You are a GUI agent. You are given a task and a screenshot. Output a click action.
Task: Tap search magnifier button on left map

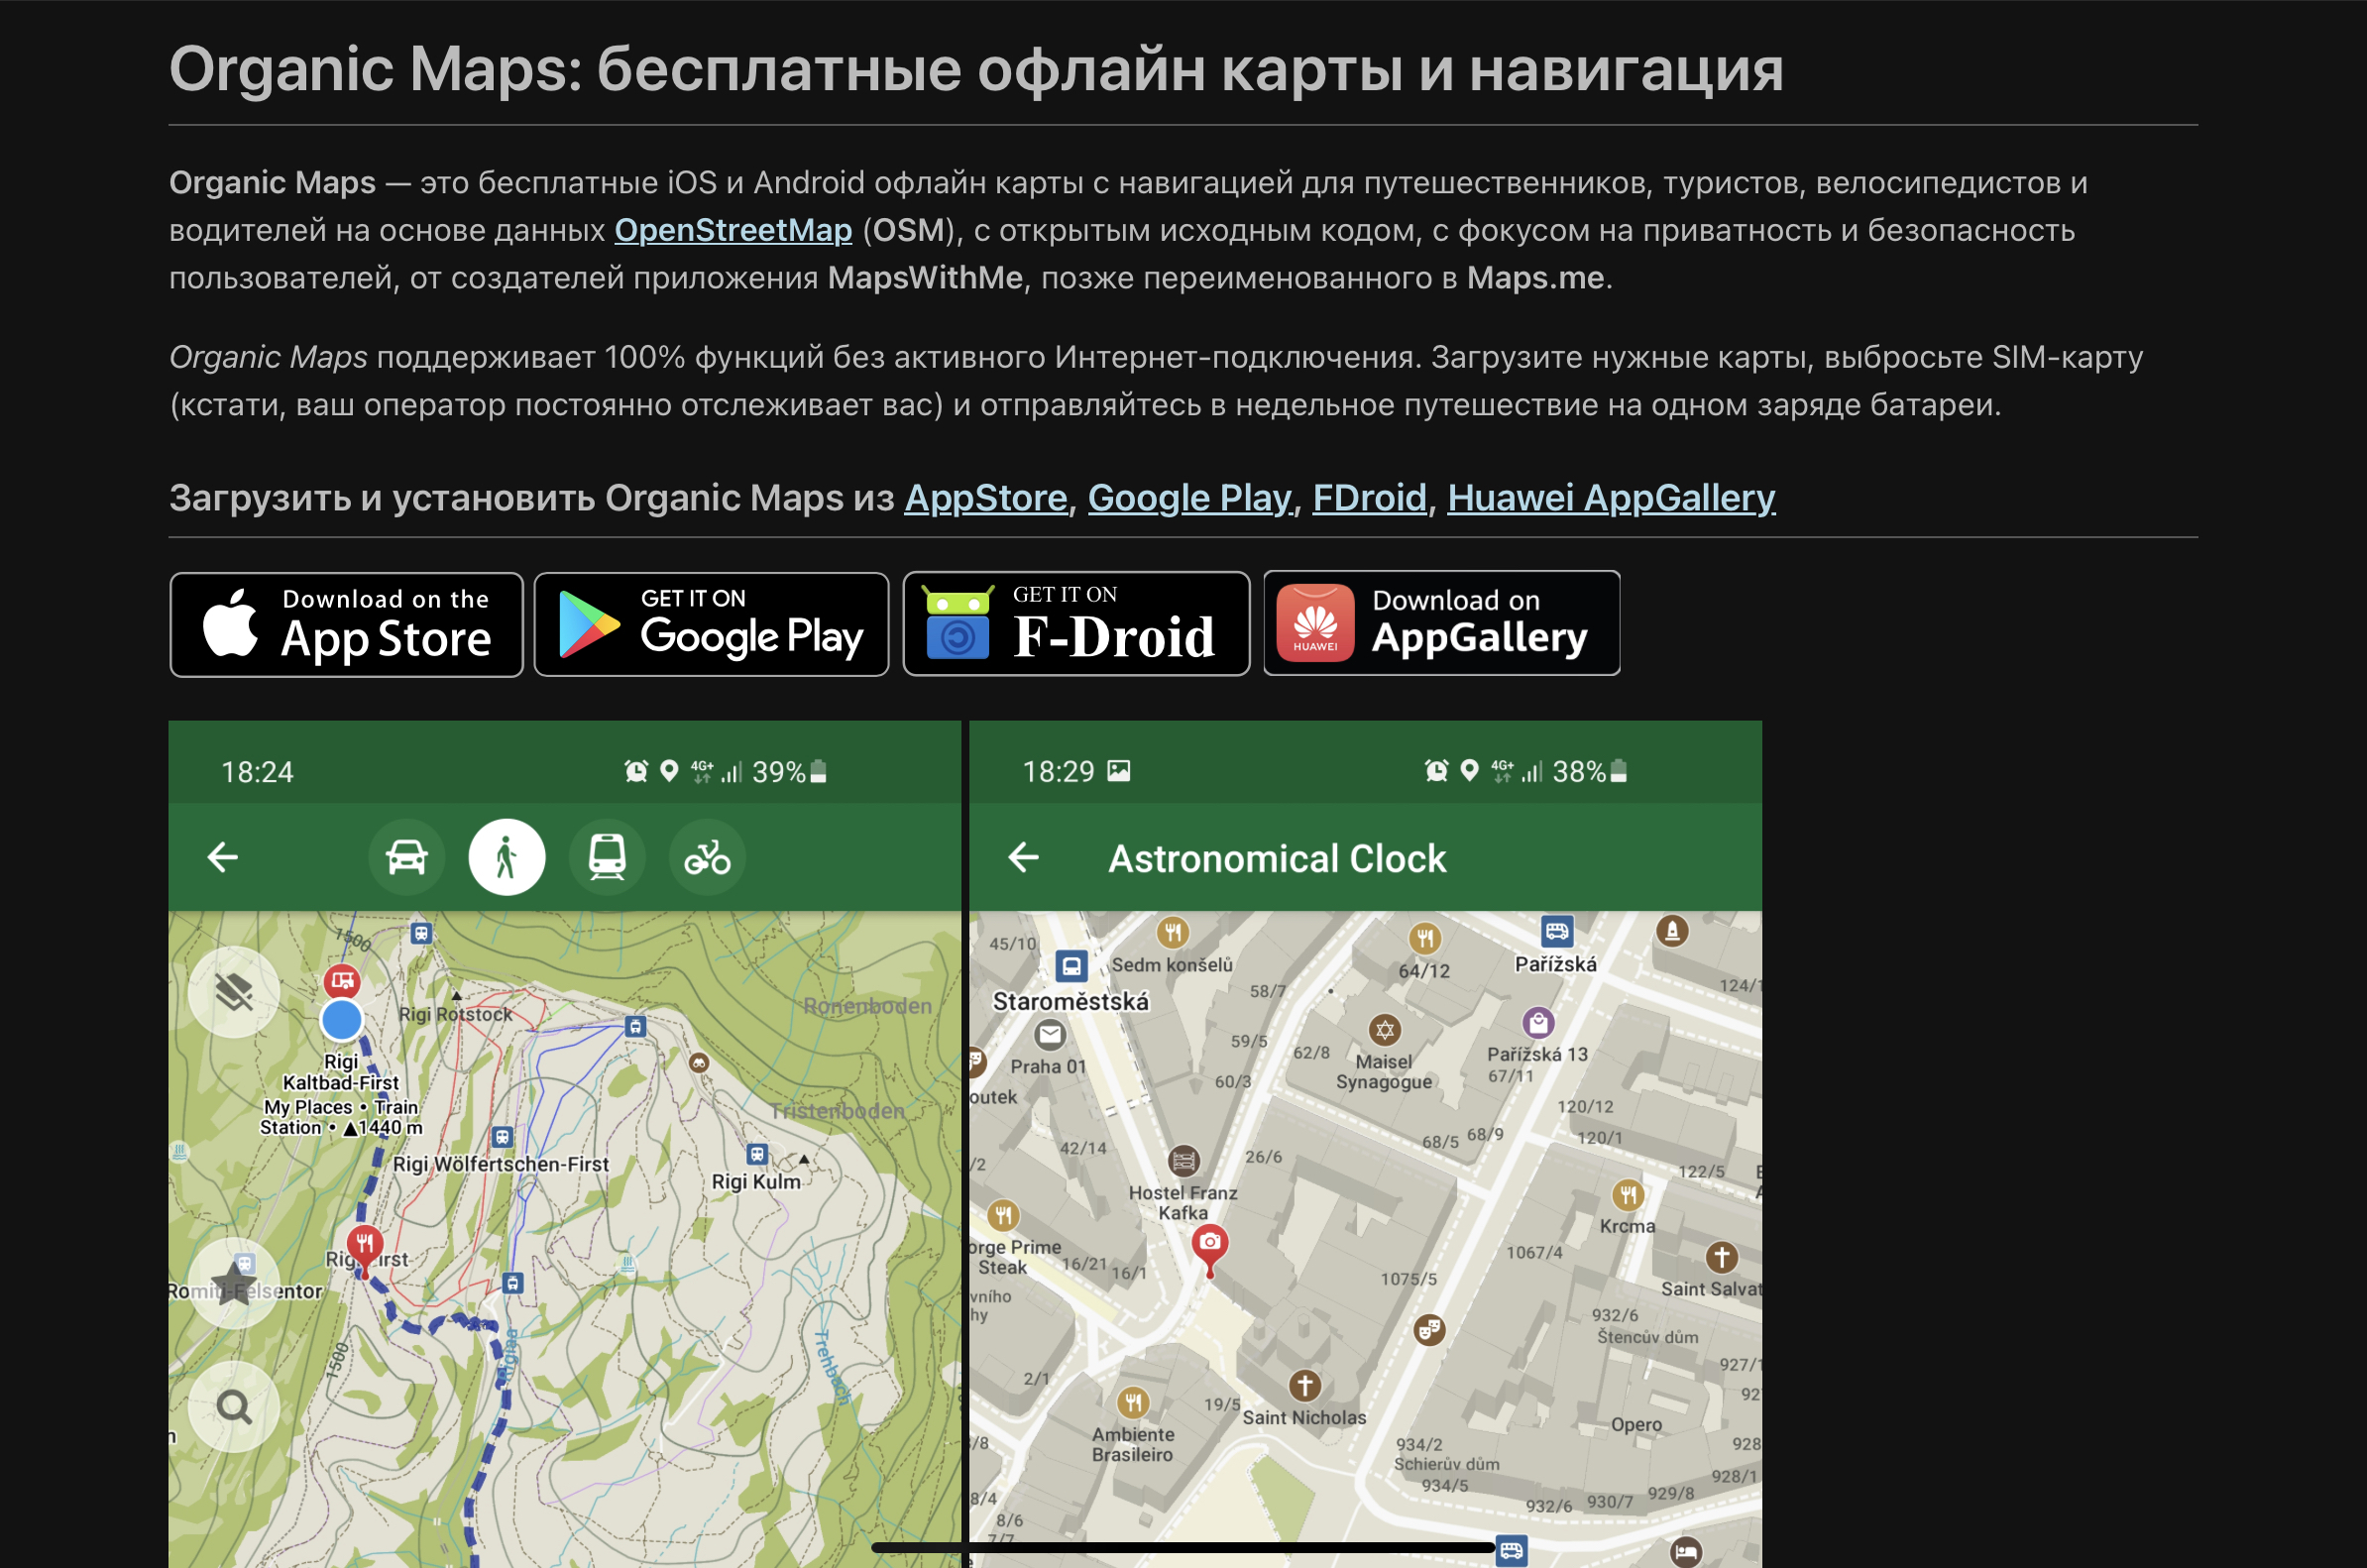234,1407
